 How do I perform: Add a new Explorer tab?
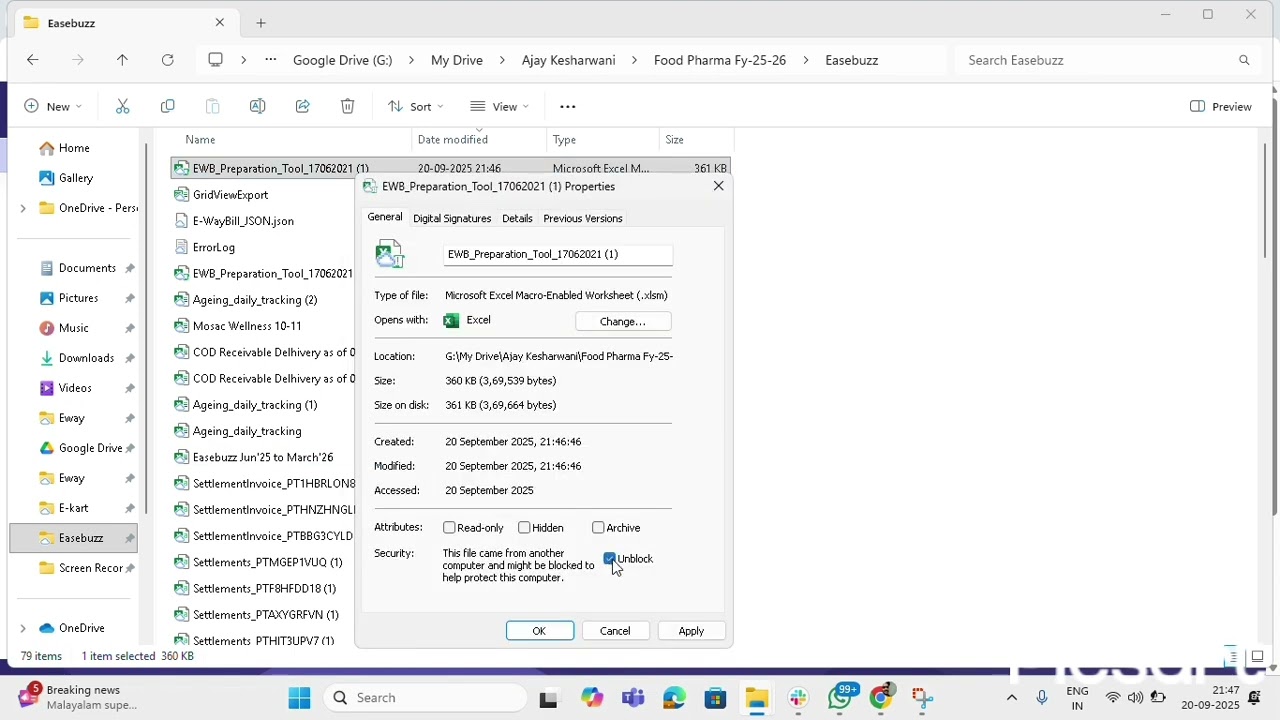(261, 22)
